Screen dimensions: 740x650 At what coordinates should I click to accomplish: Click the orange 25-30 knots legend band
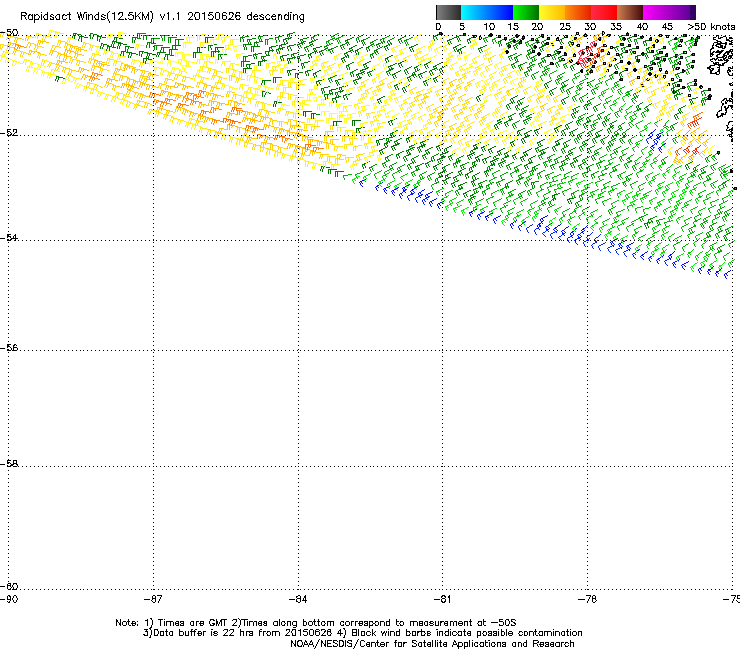coord(578,12)
